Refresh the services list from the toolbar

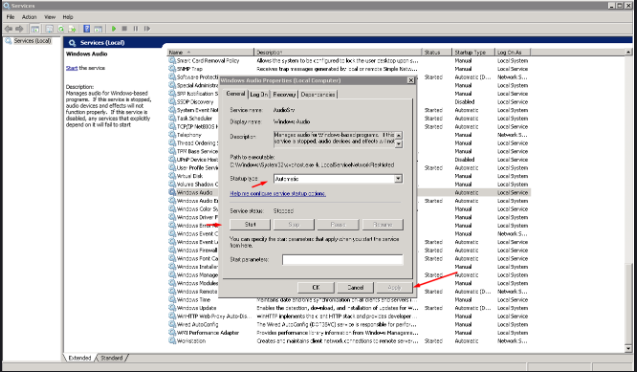coord(61,29)
